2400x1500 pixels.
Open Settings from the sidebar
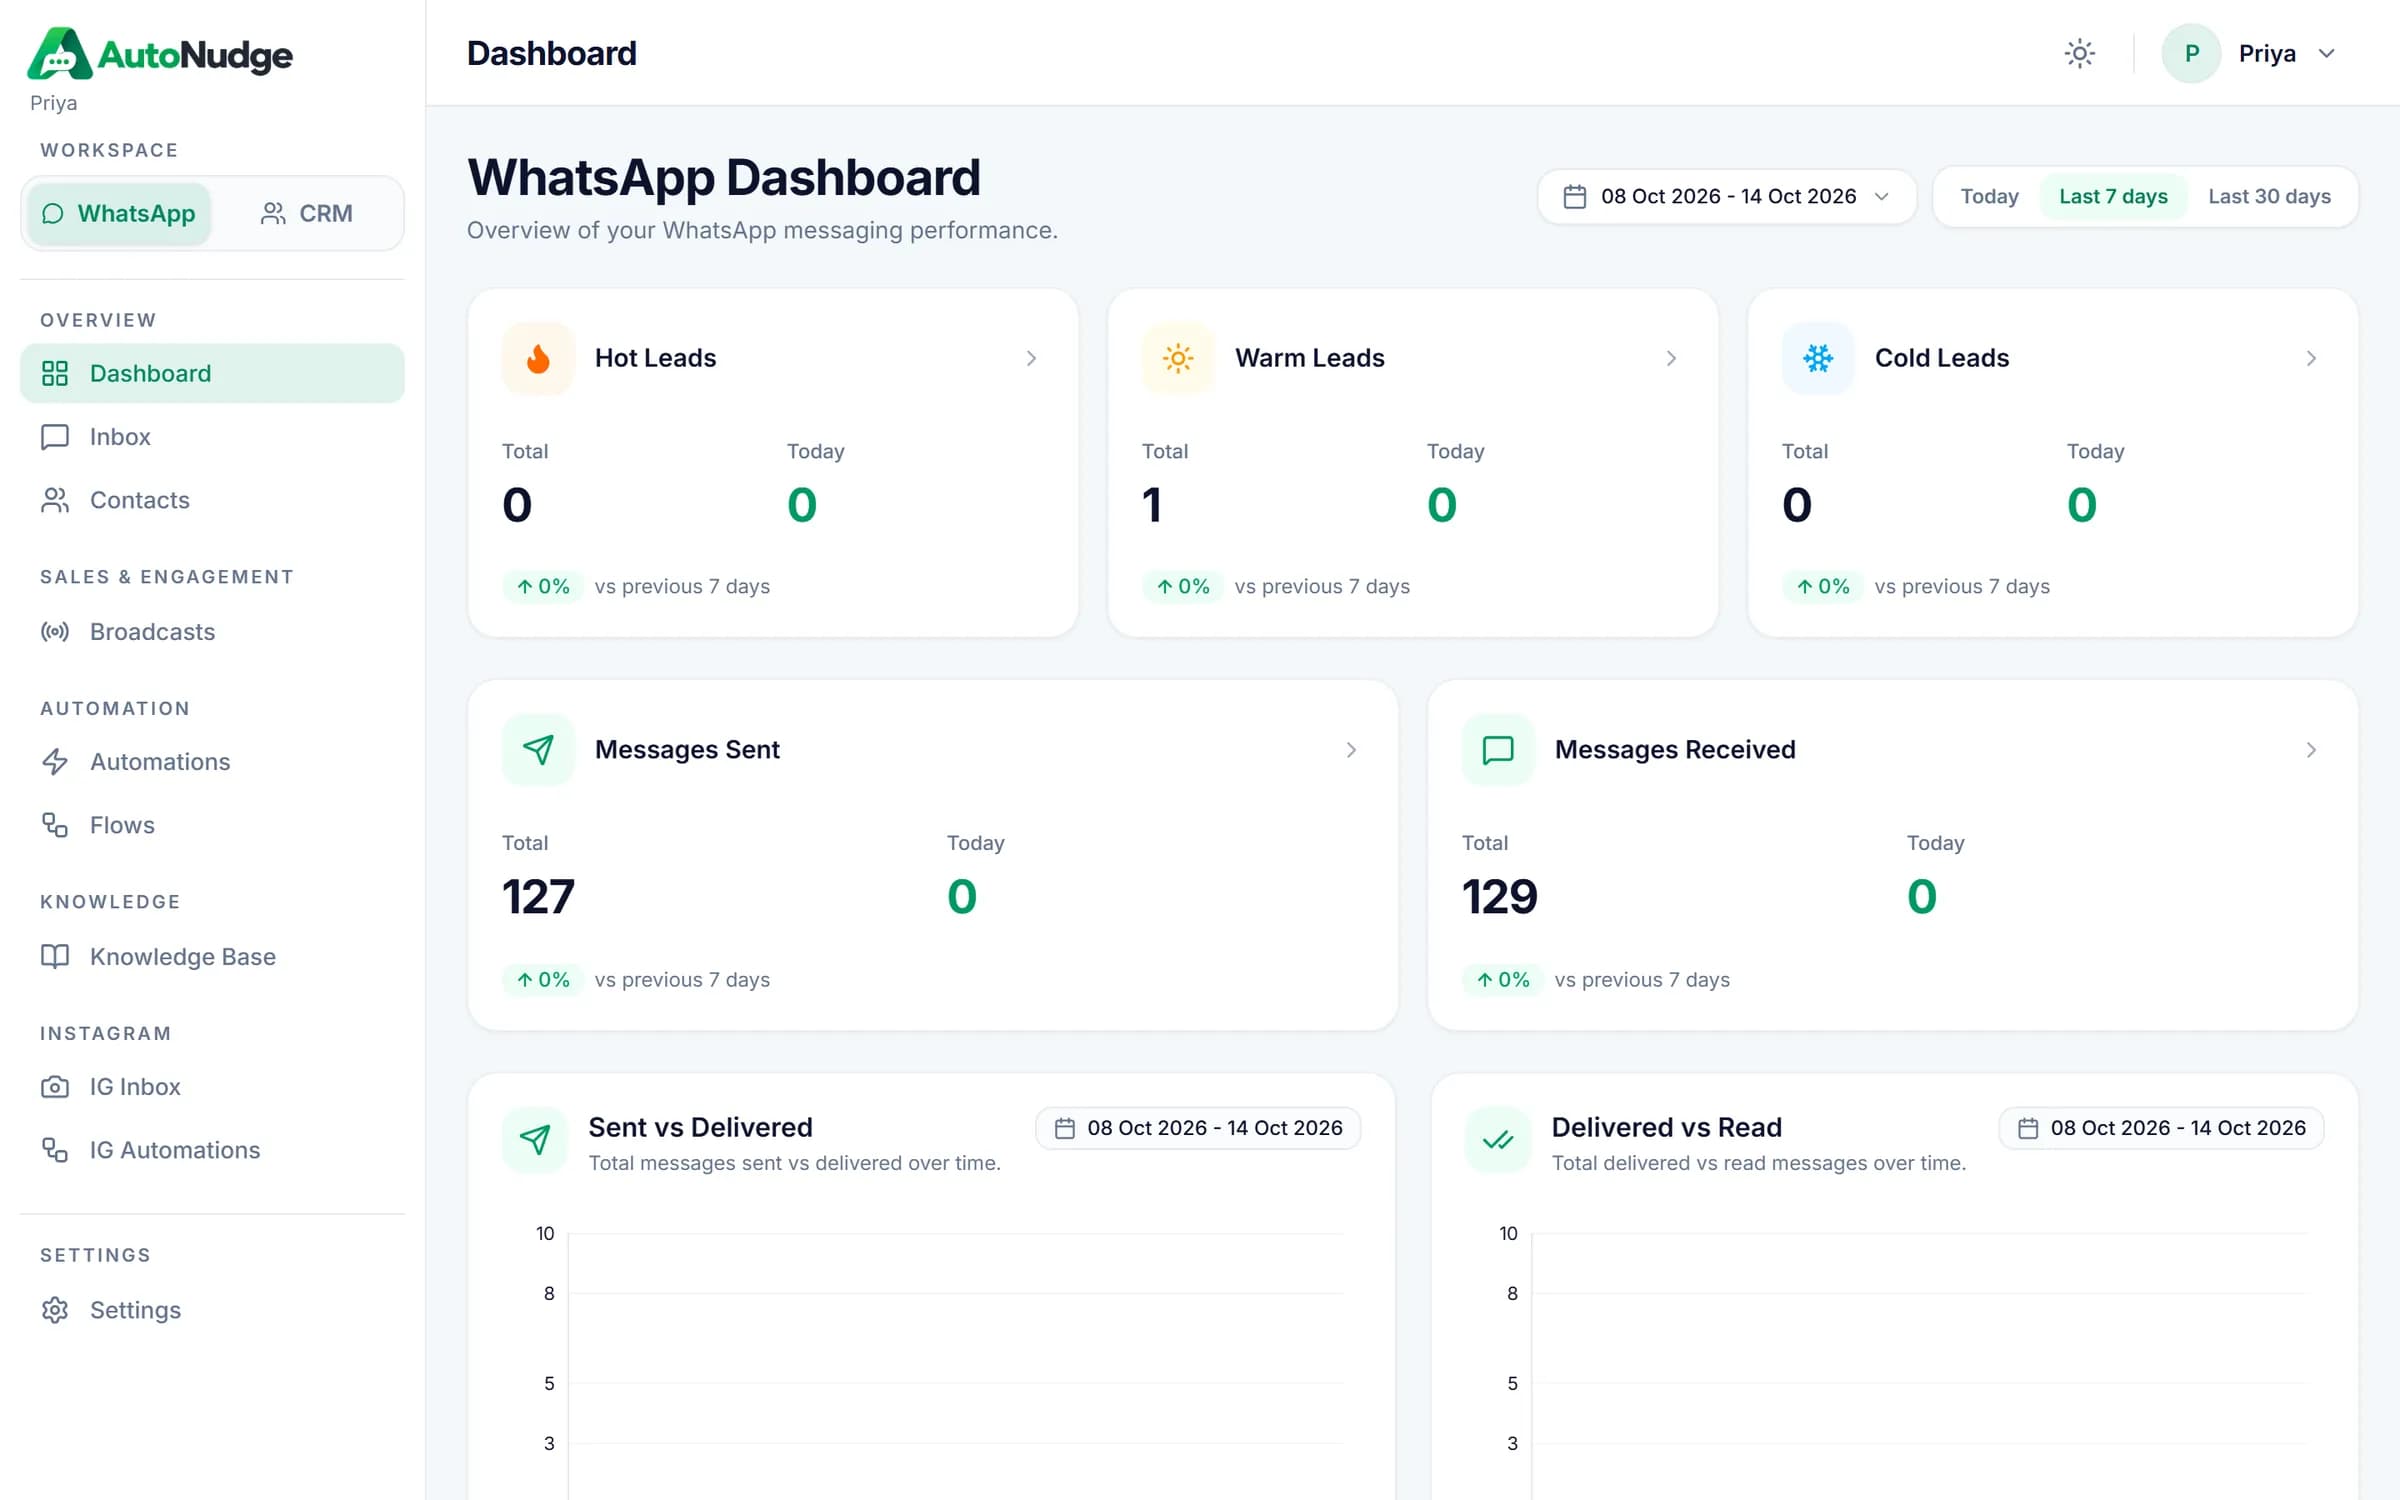coord(212,1310)
